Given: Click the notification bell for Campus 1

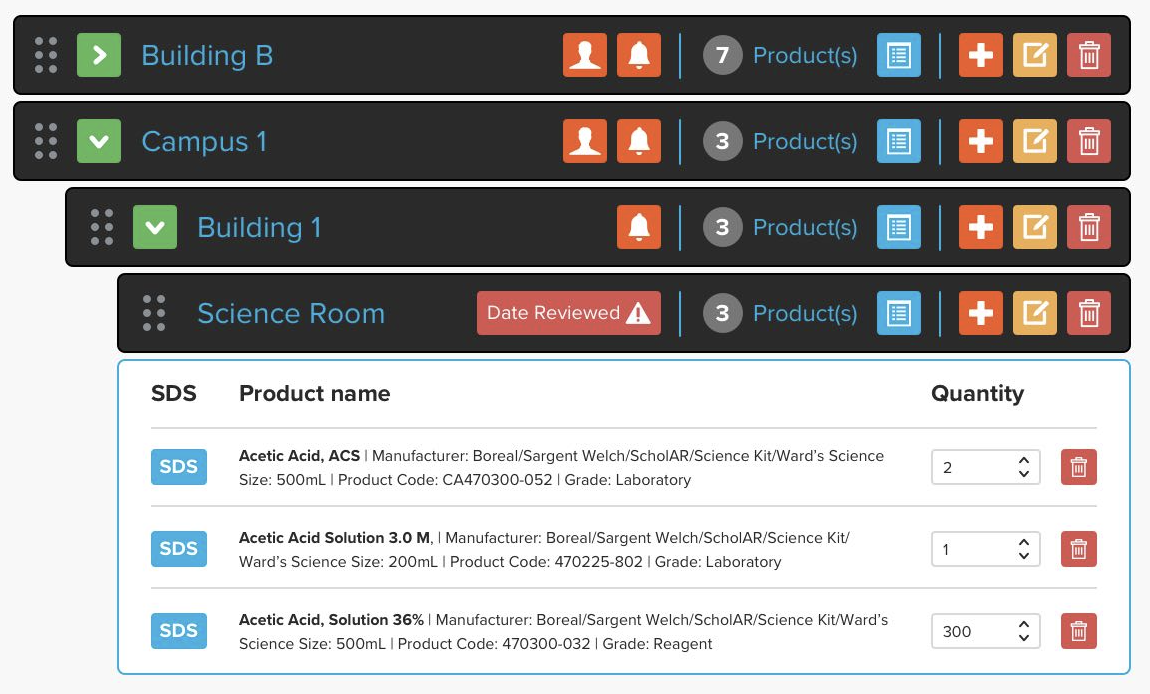Looking at the screenshot, I should coord(640,141).
